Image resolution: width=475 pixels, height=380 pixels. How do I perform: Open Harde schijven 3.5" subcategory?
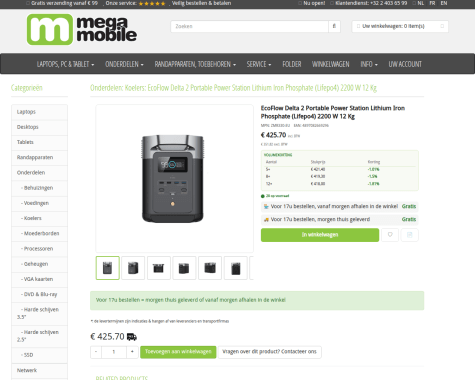click(39, 313)
